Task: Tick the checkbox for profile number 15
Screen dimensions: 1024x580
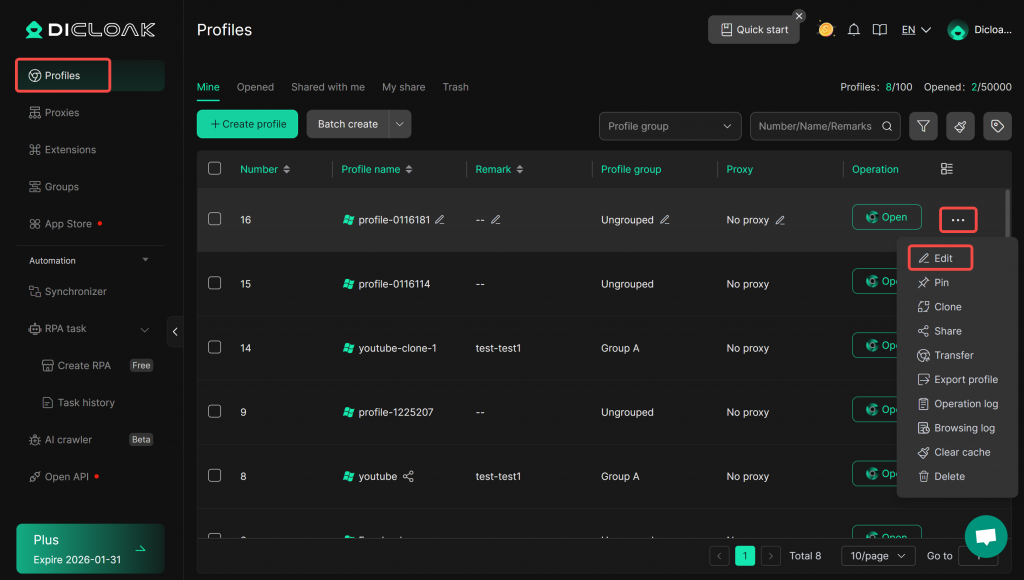Action: 214,283
